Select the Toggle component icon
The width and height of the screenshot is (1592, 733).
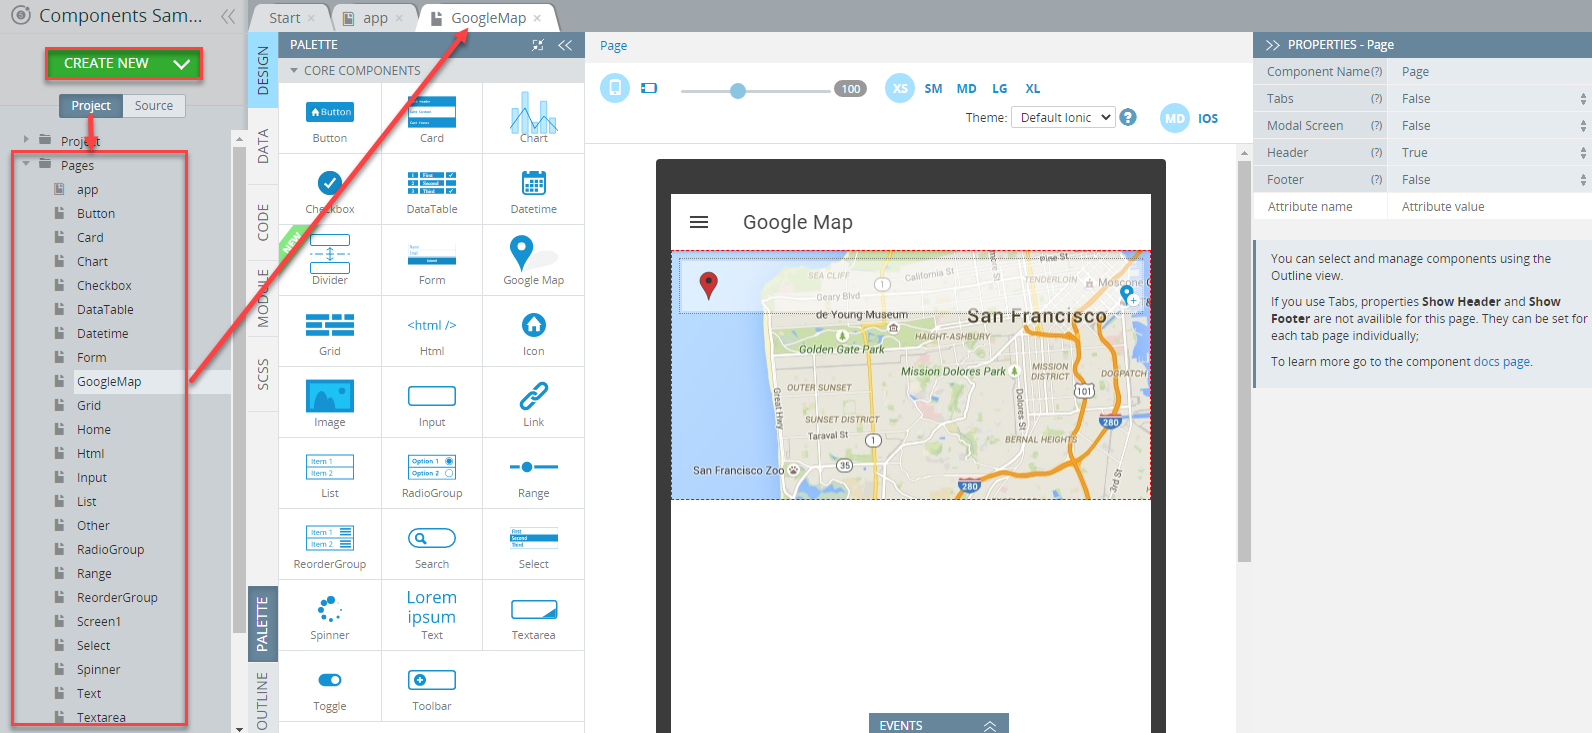tap(330, 680)
